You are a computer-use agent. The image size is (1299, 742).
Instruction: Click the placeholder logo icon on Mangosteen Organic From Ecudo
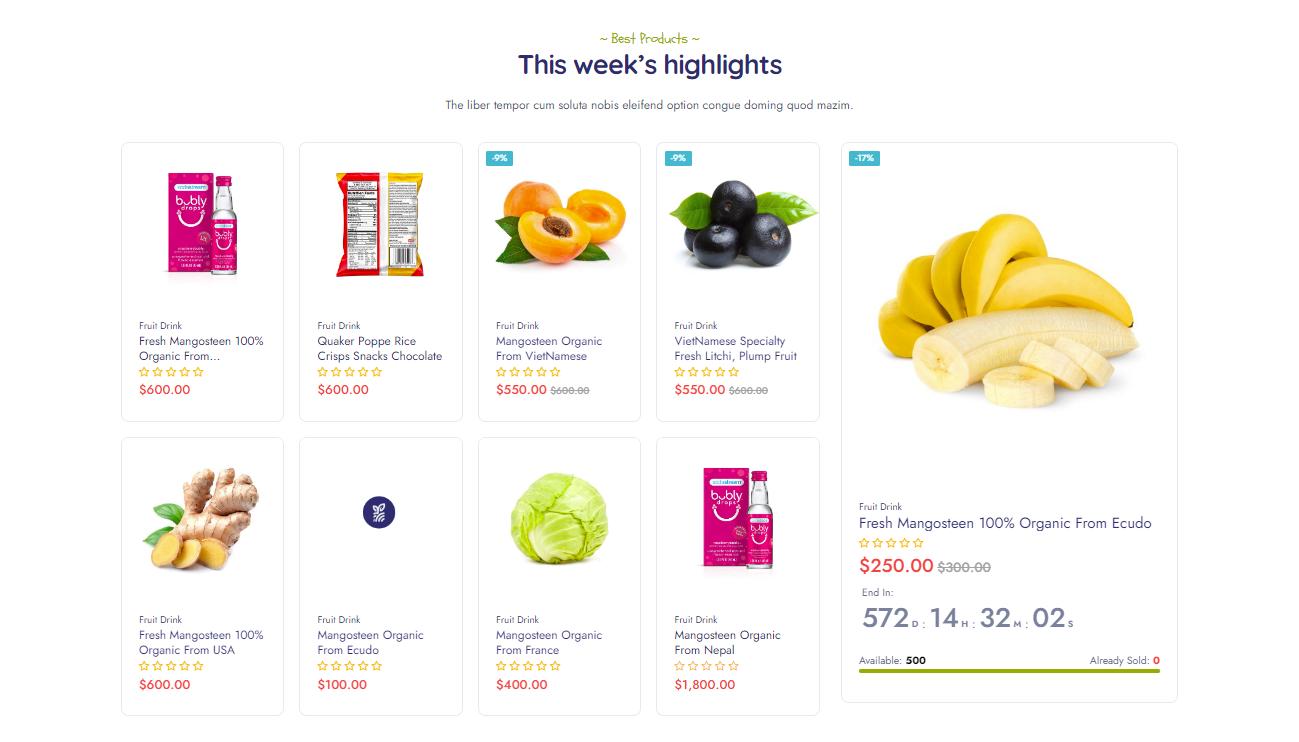(379, 513)
